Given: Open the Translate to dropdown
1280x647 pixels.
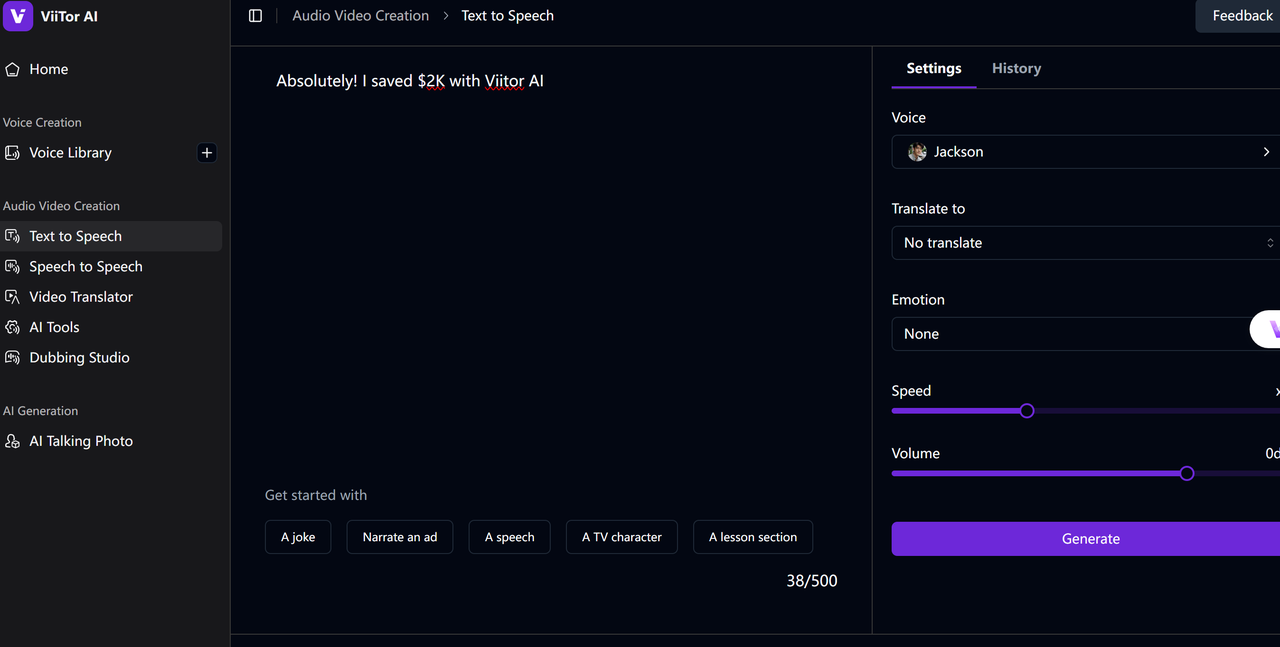Looking at the screenshot, I should point(1085,243).
